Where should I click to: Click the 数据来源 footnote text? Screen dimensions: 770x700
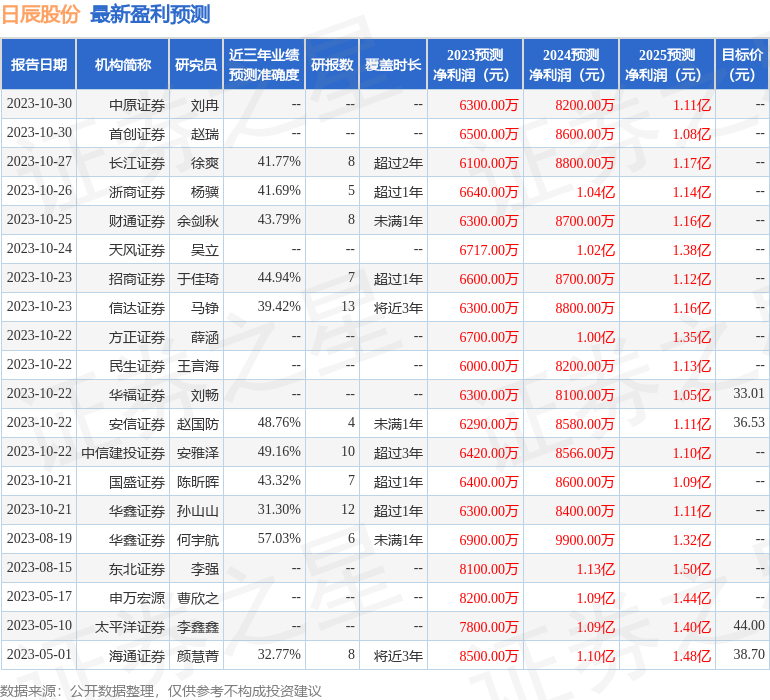[x=161, y=691]
